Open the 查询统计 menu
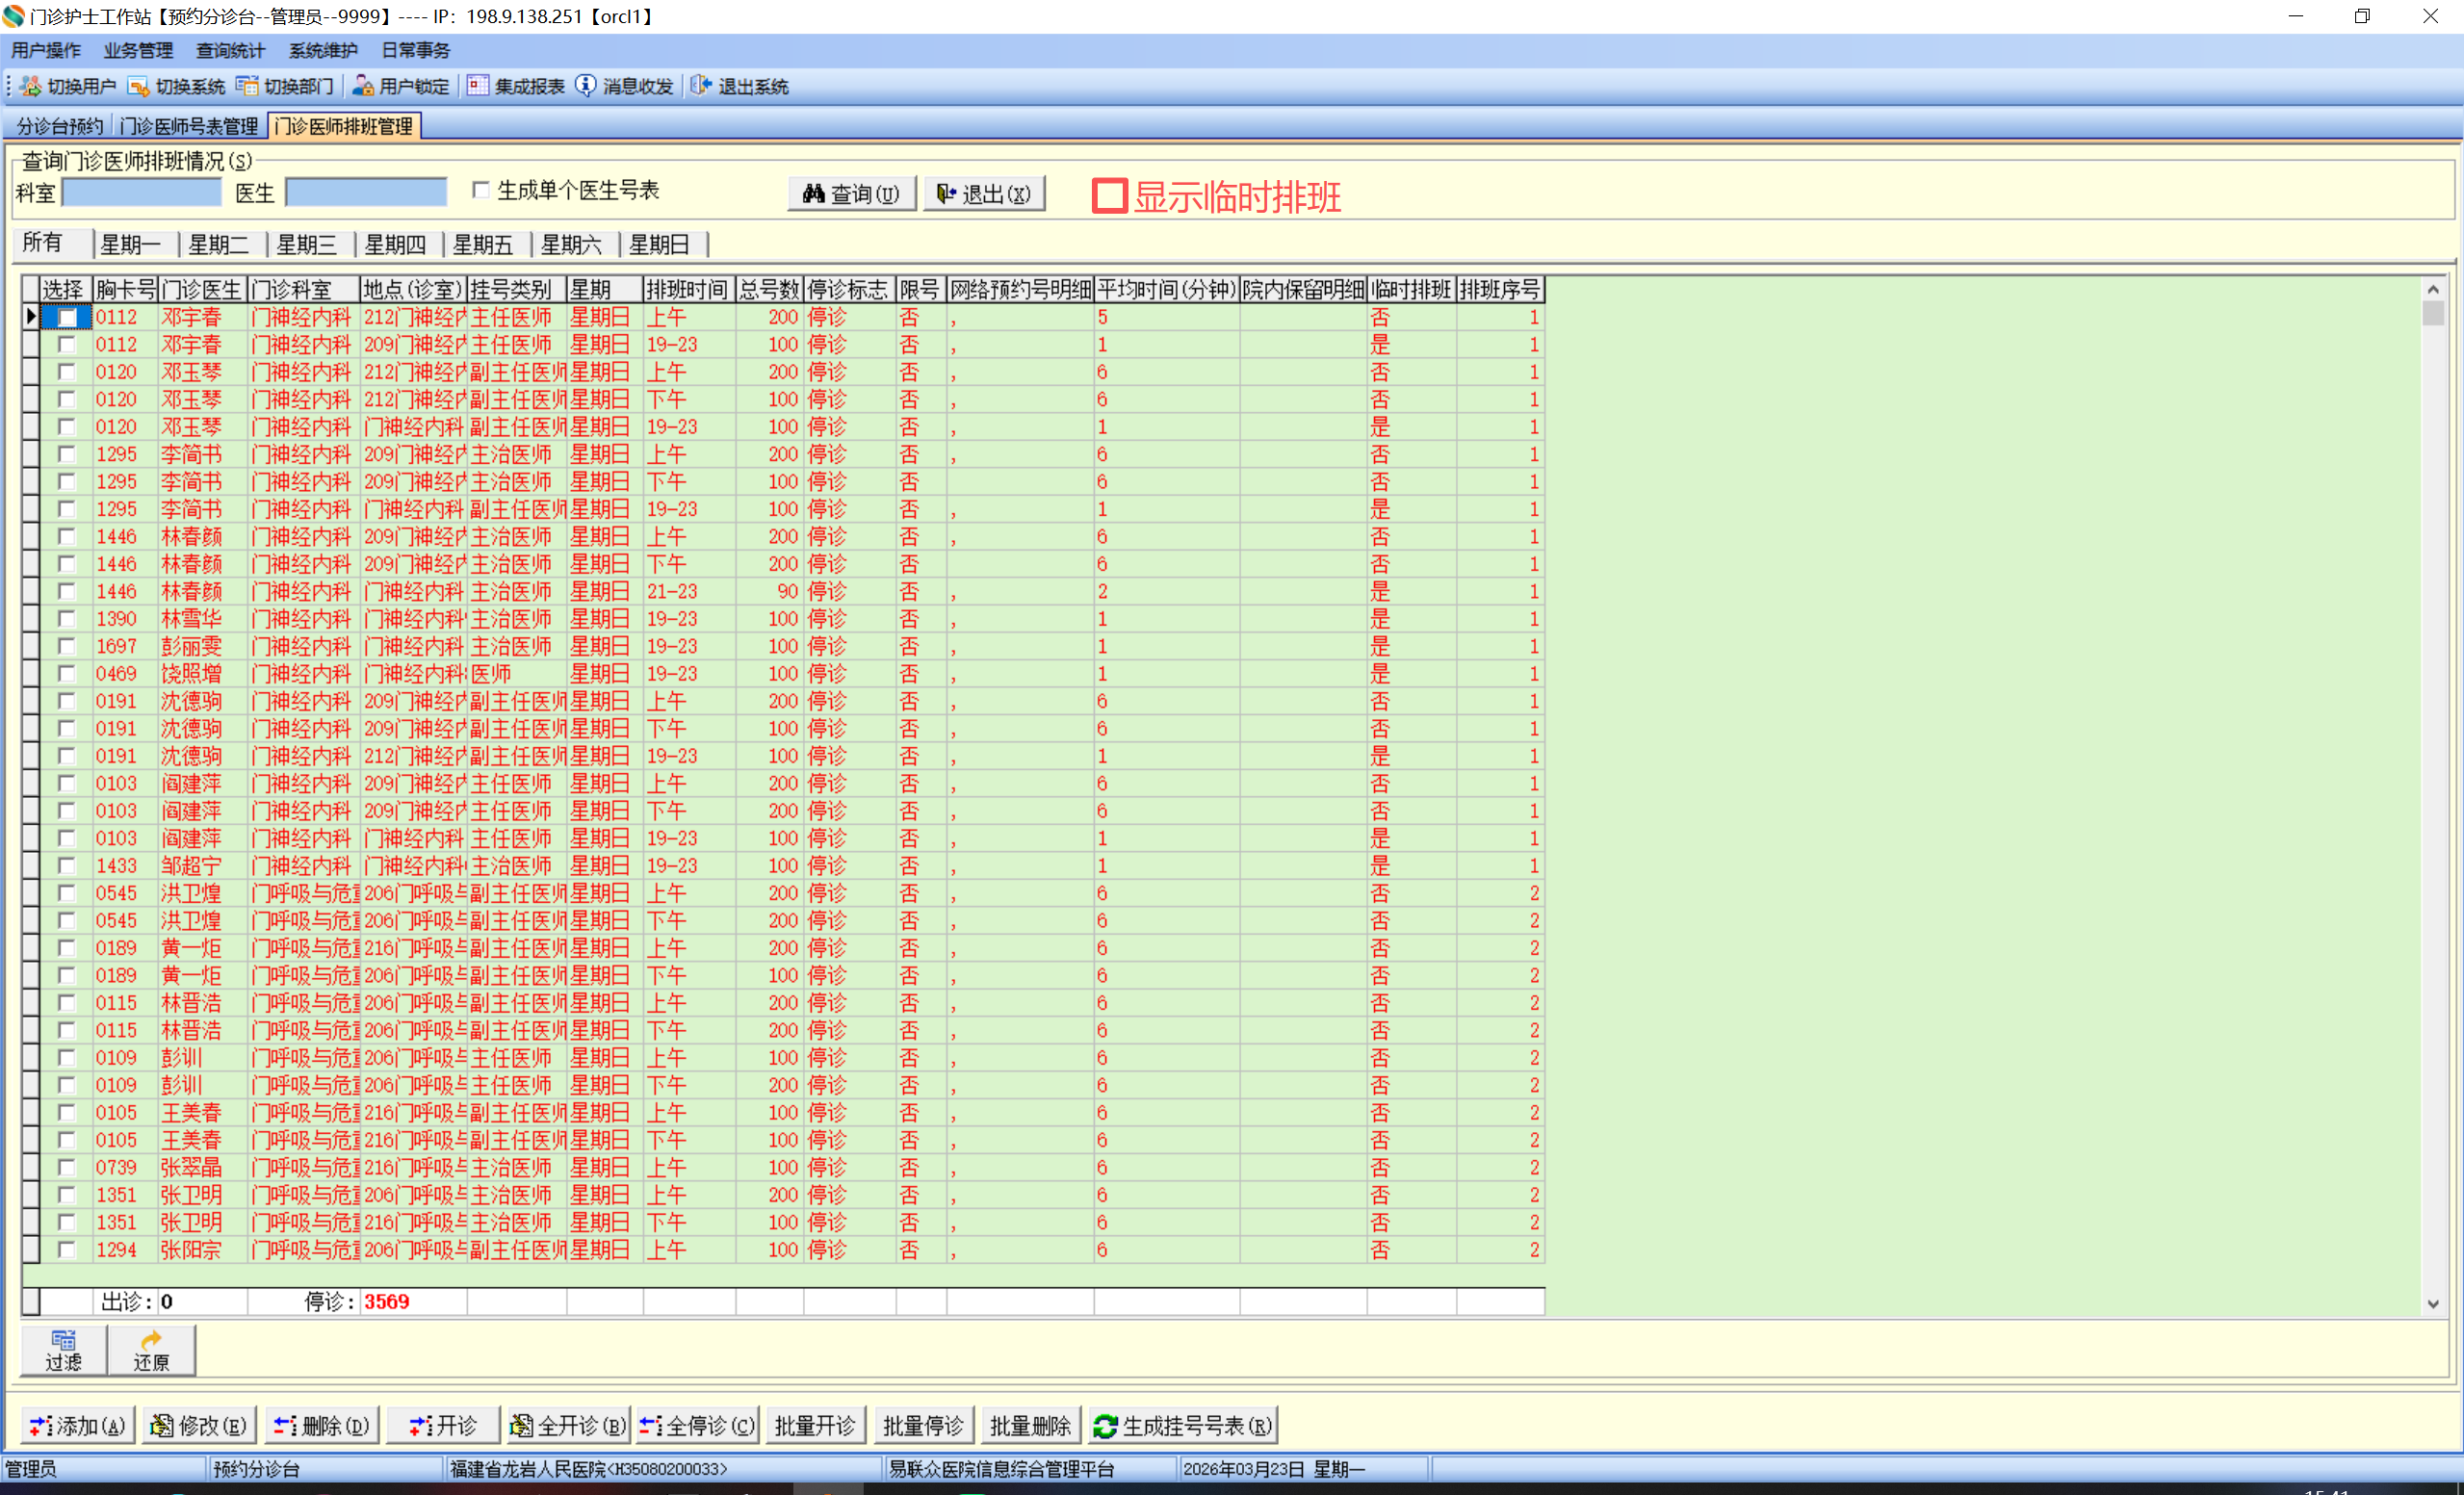The height and width of the screenshot is (1495, 2464). [x=230, y=50]
